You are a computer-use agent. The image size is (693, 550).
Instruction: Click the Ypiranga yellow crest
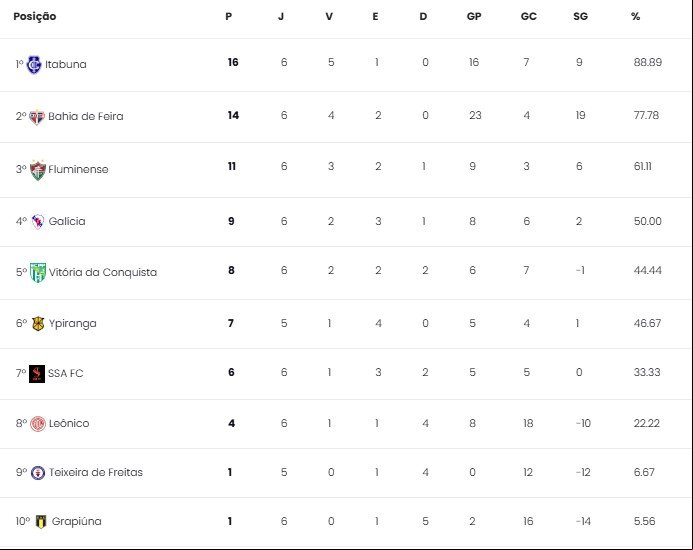click(38, 324)
